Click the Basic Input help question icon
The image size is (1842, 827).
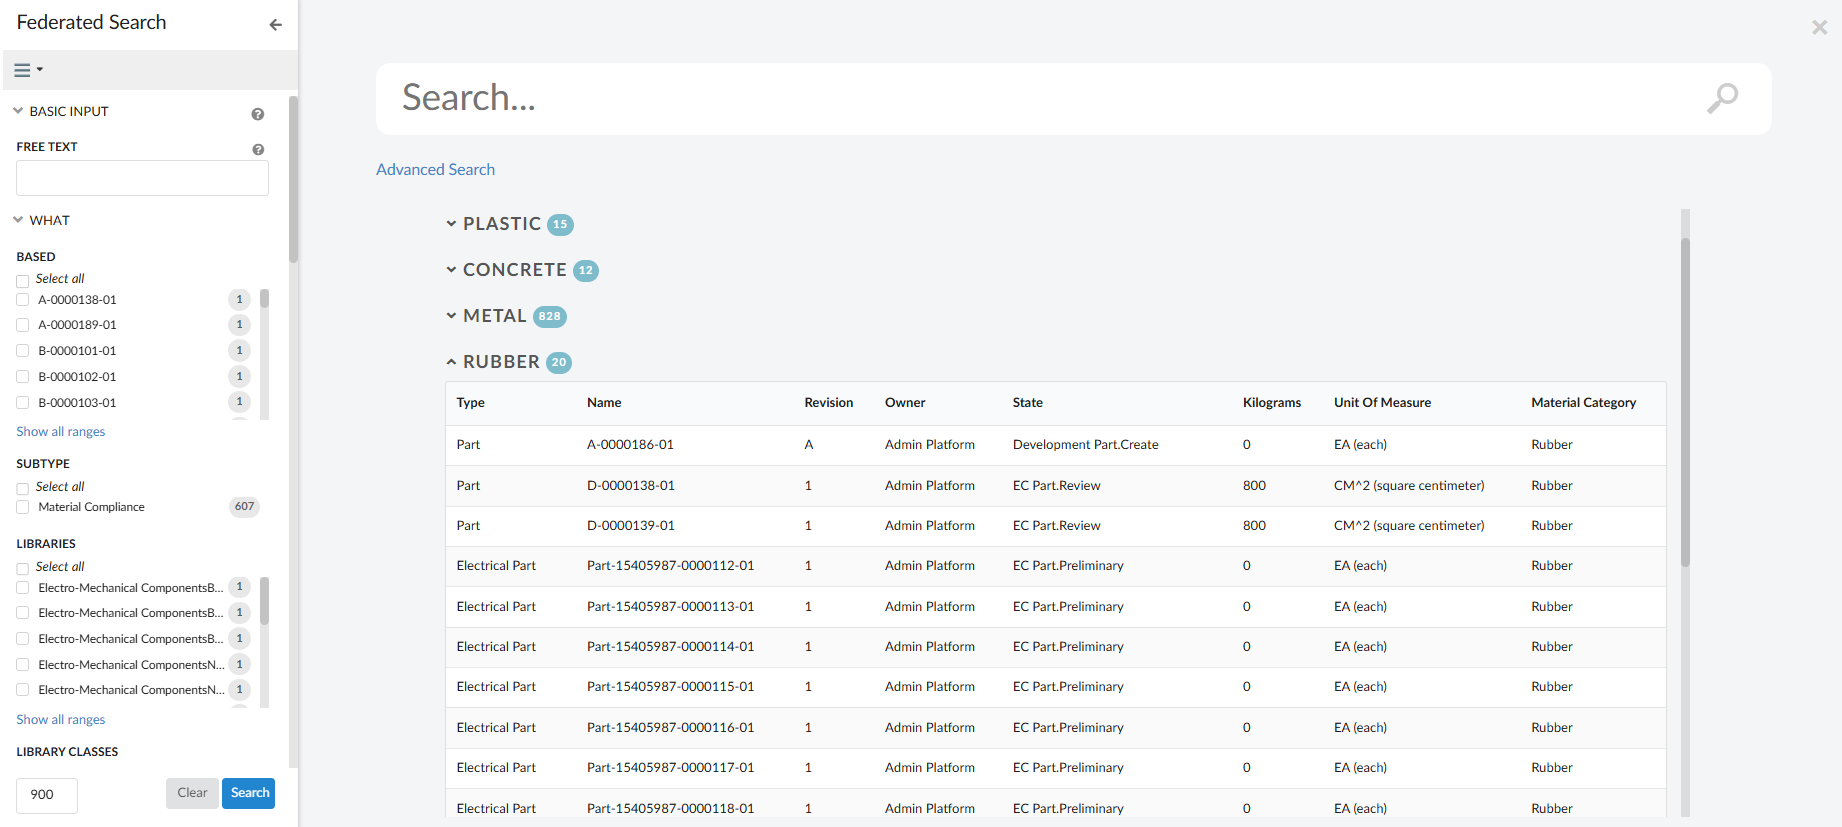coord(258,114)
